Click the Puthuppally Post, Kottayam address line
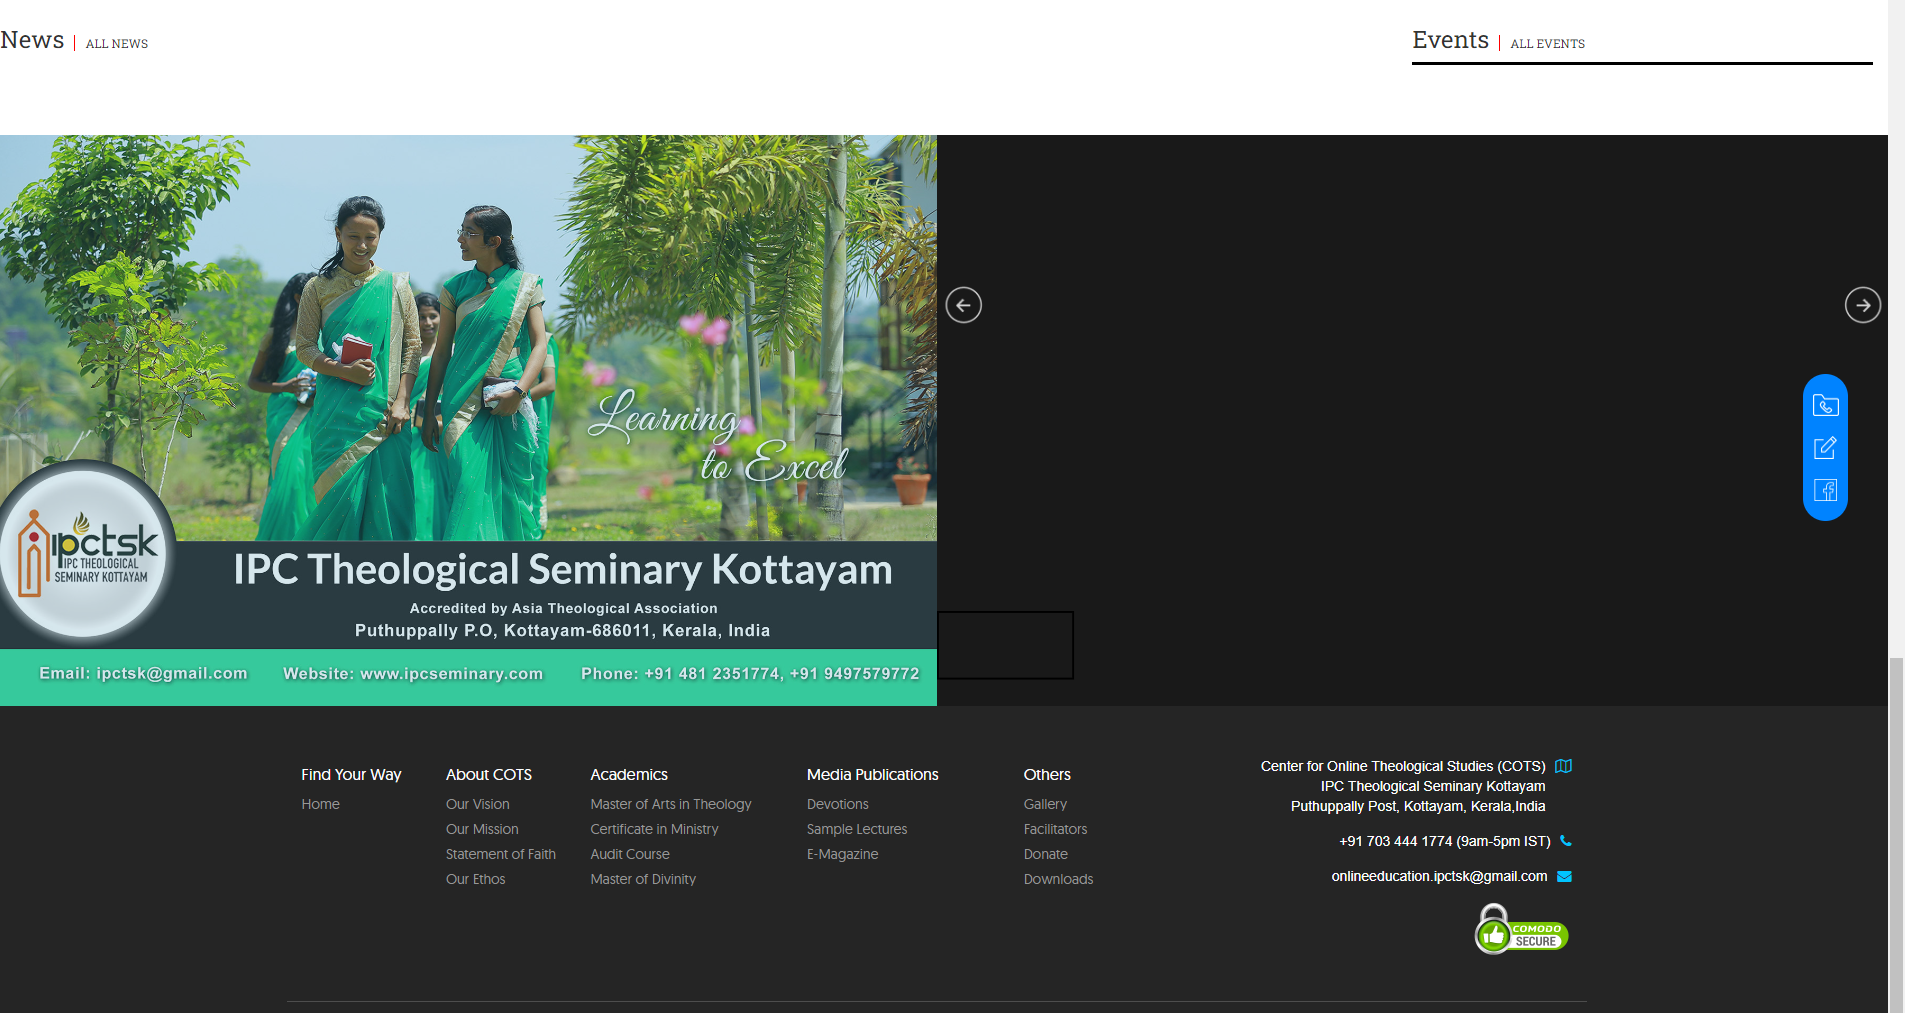 (1418, 806)
